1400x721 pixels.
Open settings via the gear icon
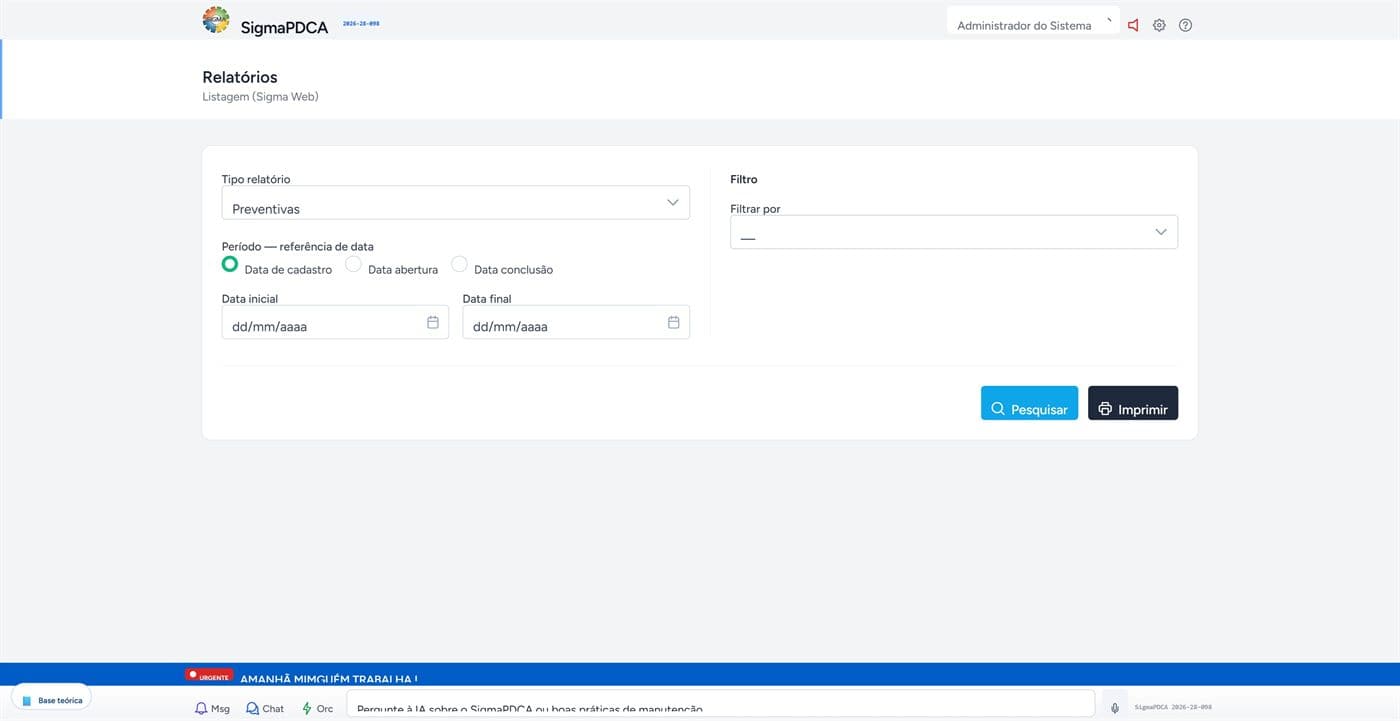(1159, 25)
